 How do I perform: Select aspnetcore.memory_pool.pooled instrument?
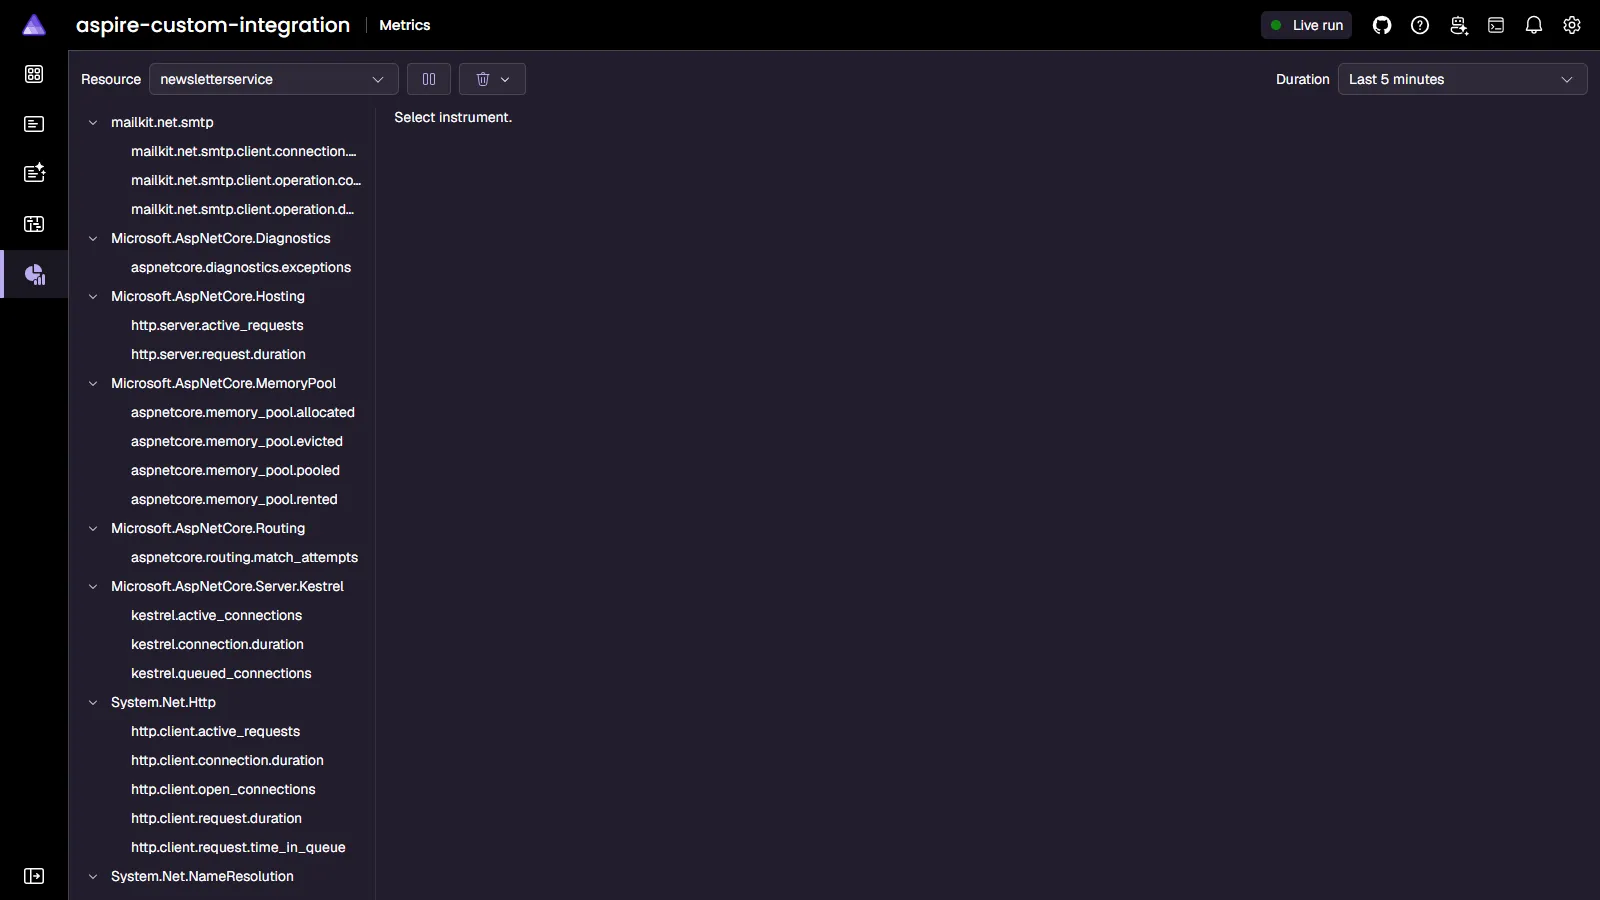tap(235, 470)
